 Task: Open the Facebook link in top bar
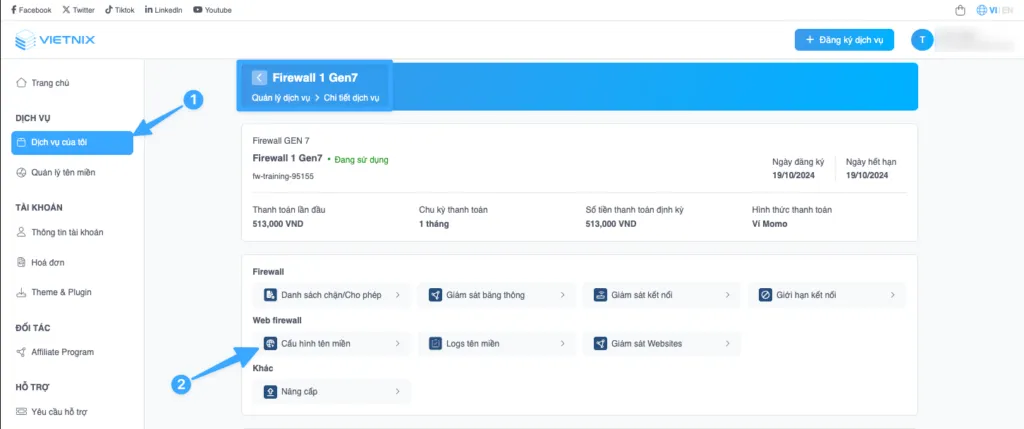click(x=31, y=10)
